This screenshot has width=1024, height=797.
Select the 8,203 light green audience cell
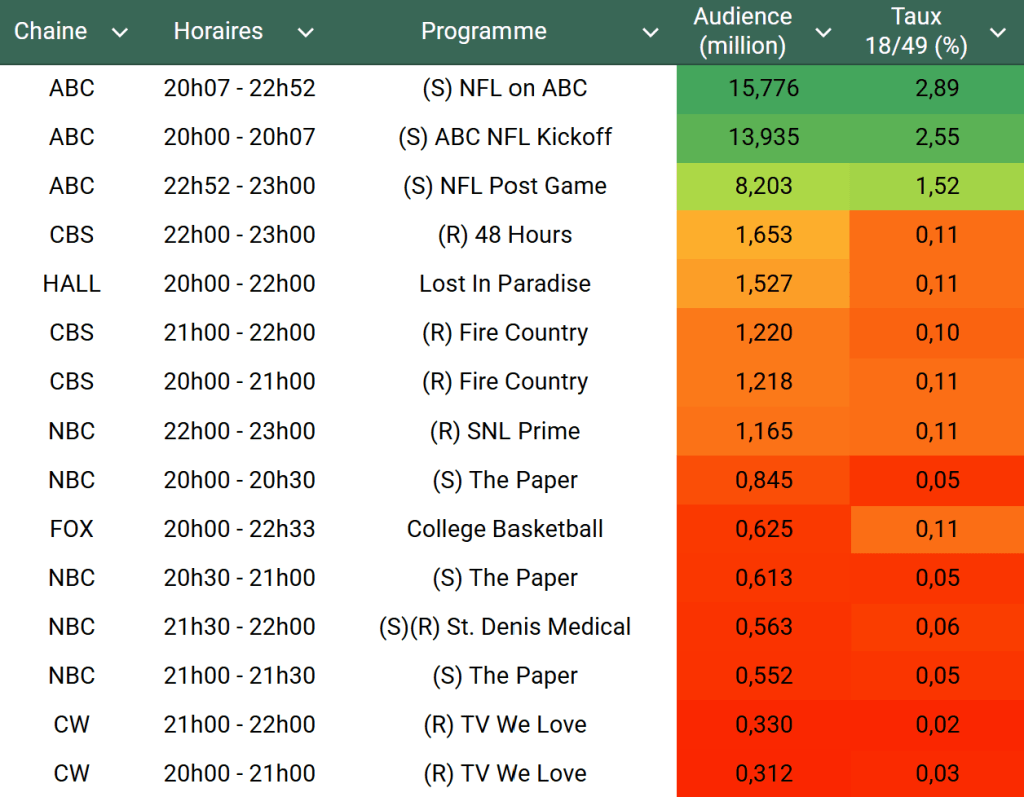(x=764, y=186)
